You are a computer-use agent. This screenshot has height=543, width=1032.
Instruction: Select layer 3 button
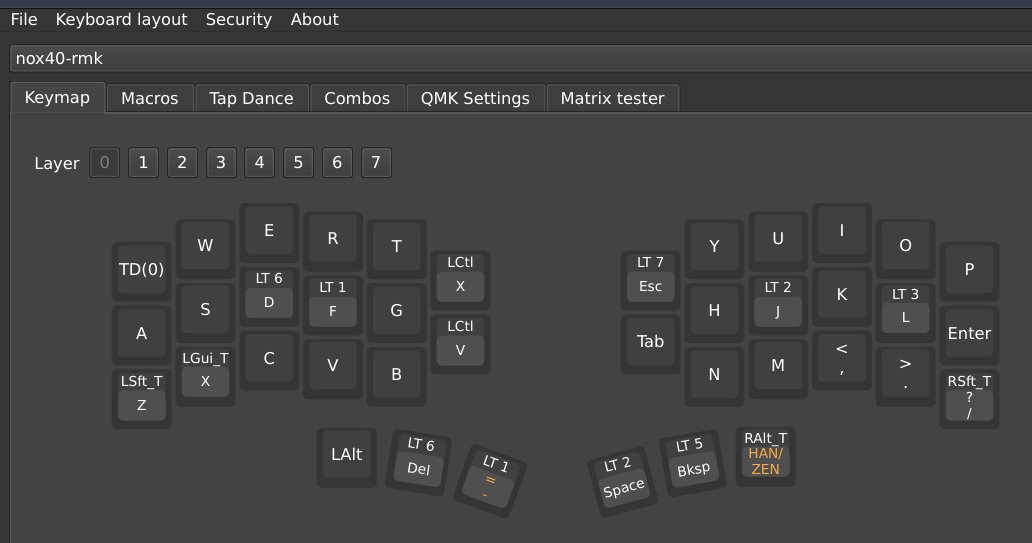coord(220,163)
